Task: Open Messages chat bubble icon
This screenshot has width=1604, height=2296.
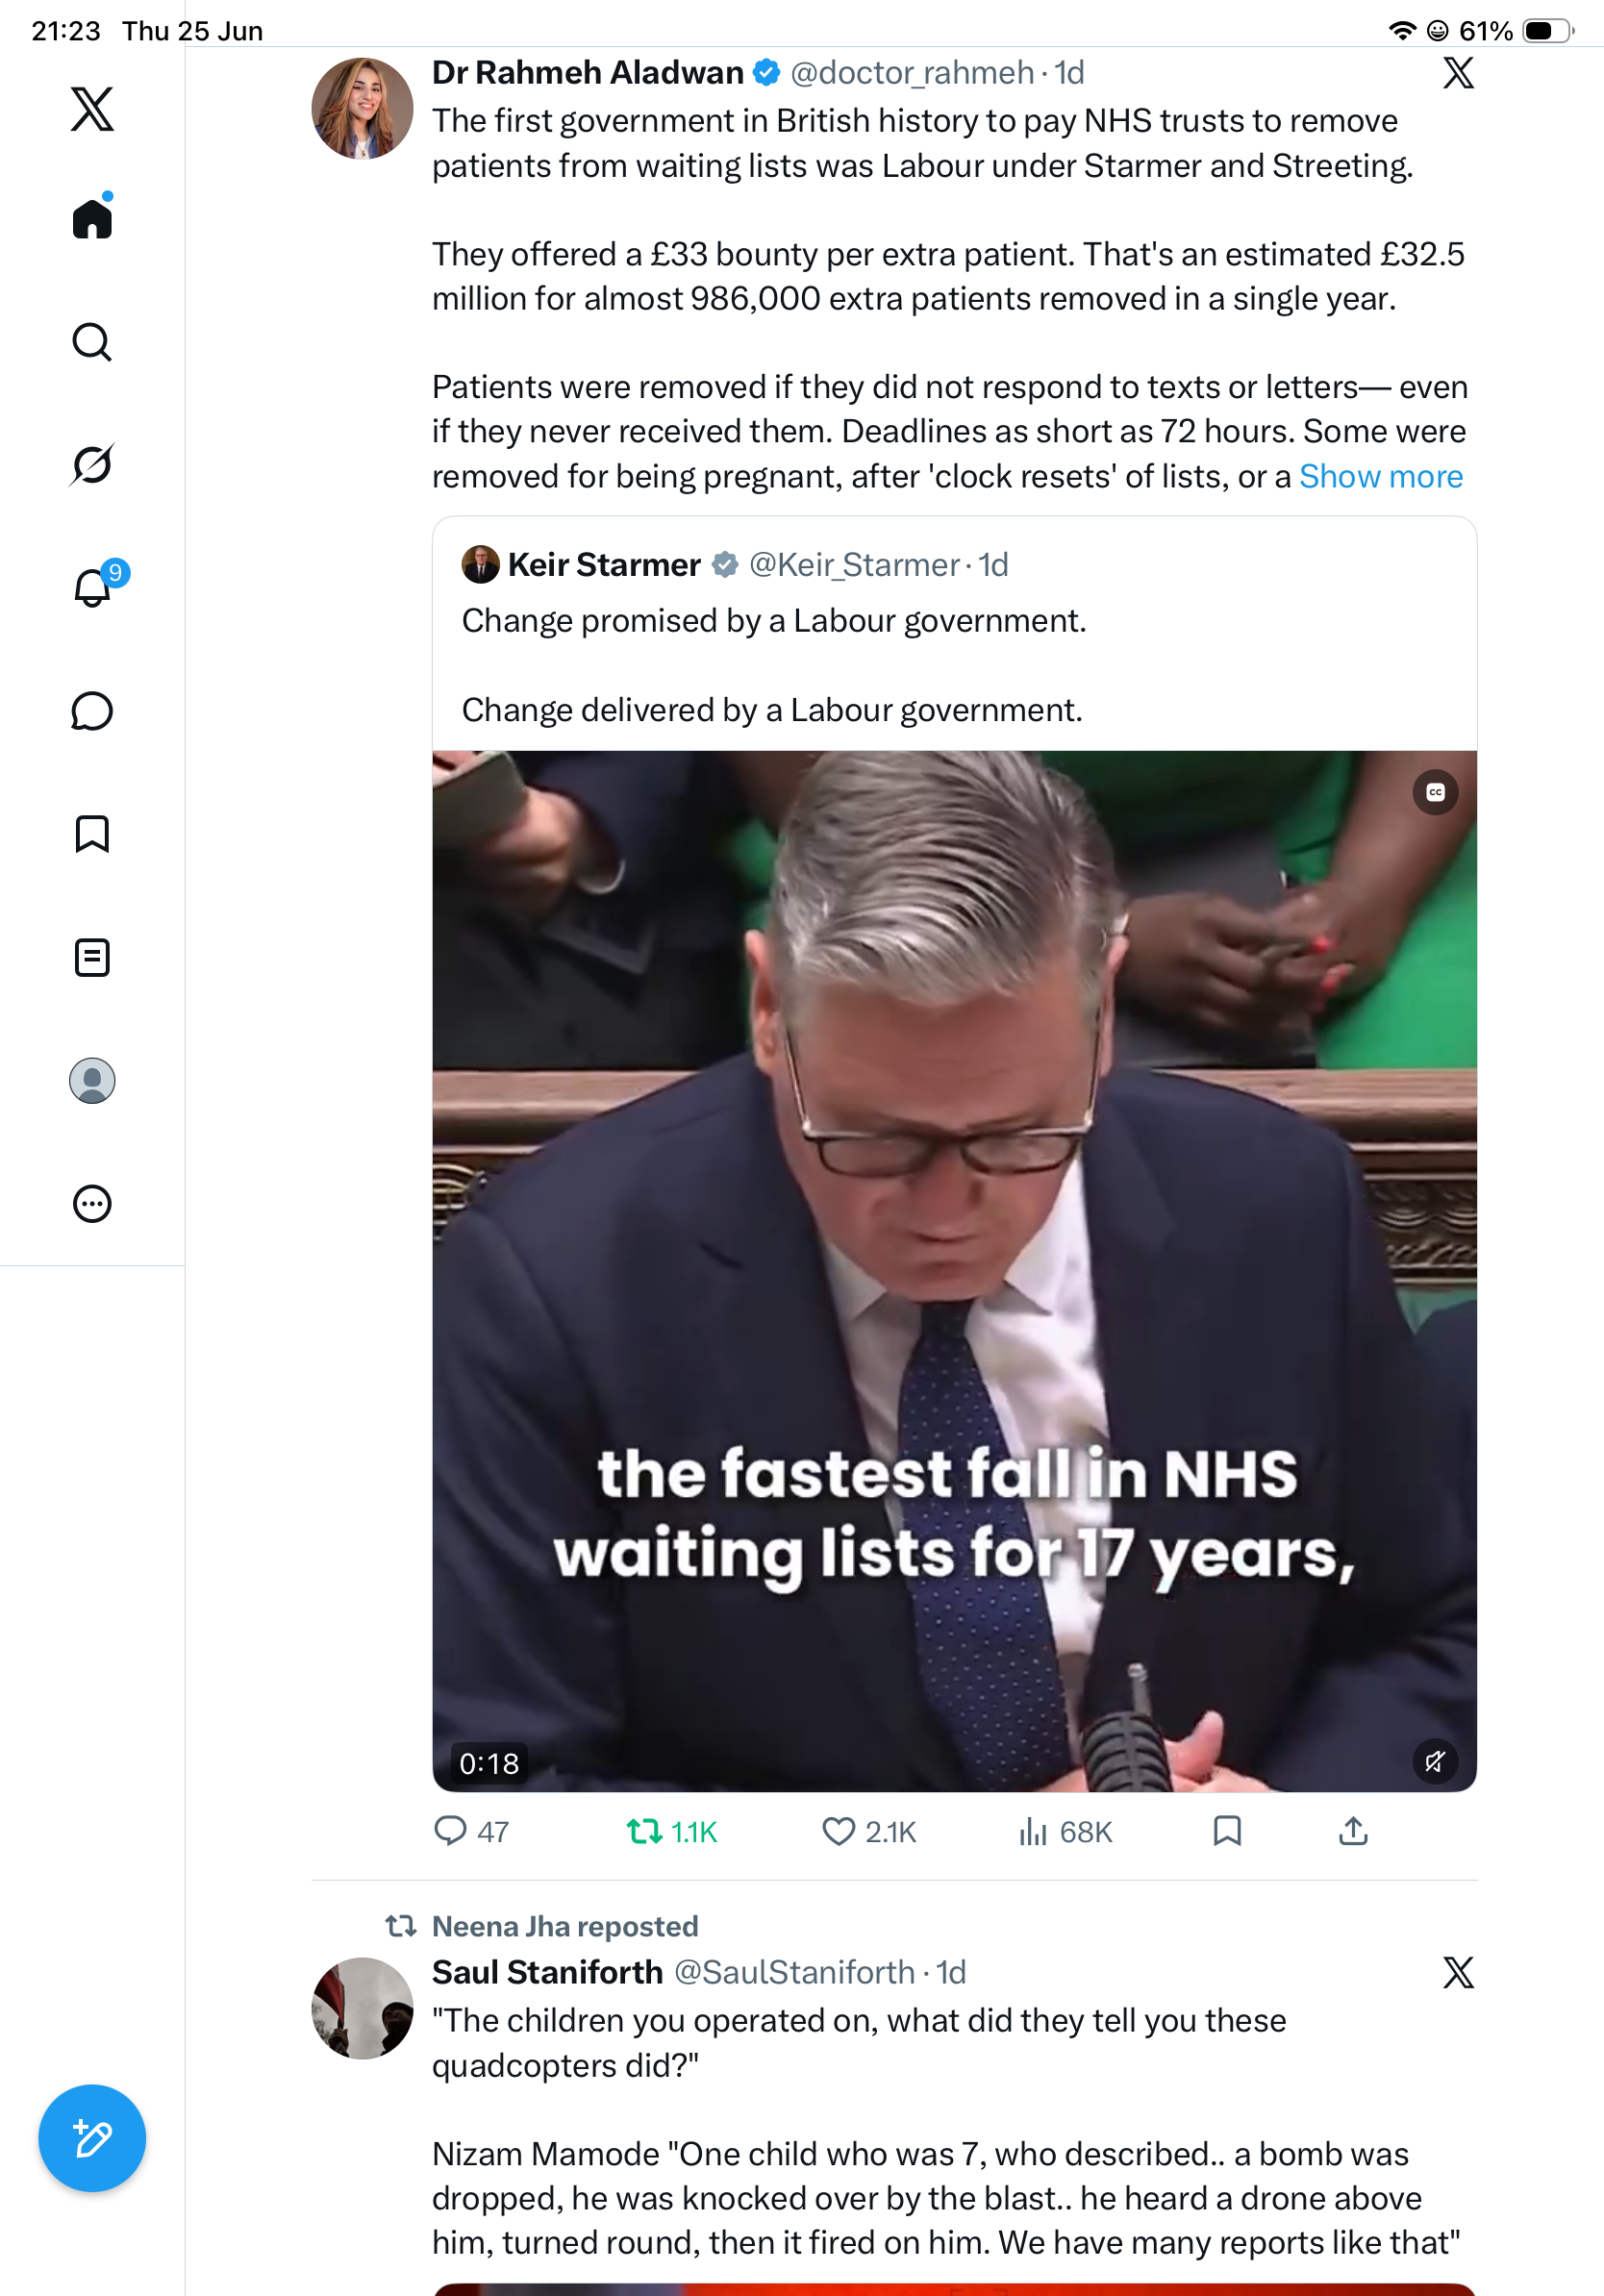Action: click(x=92, y=711)
